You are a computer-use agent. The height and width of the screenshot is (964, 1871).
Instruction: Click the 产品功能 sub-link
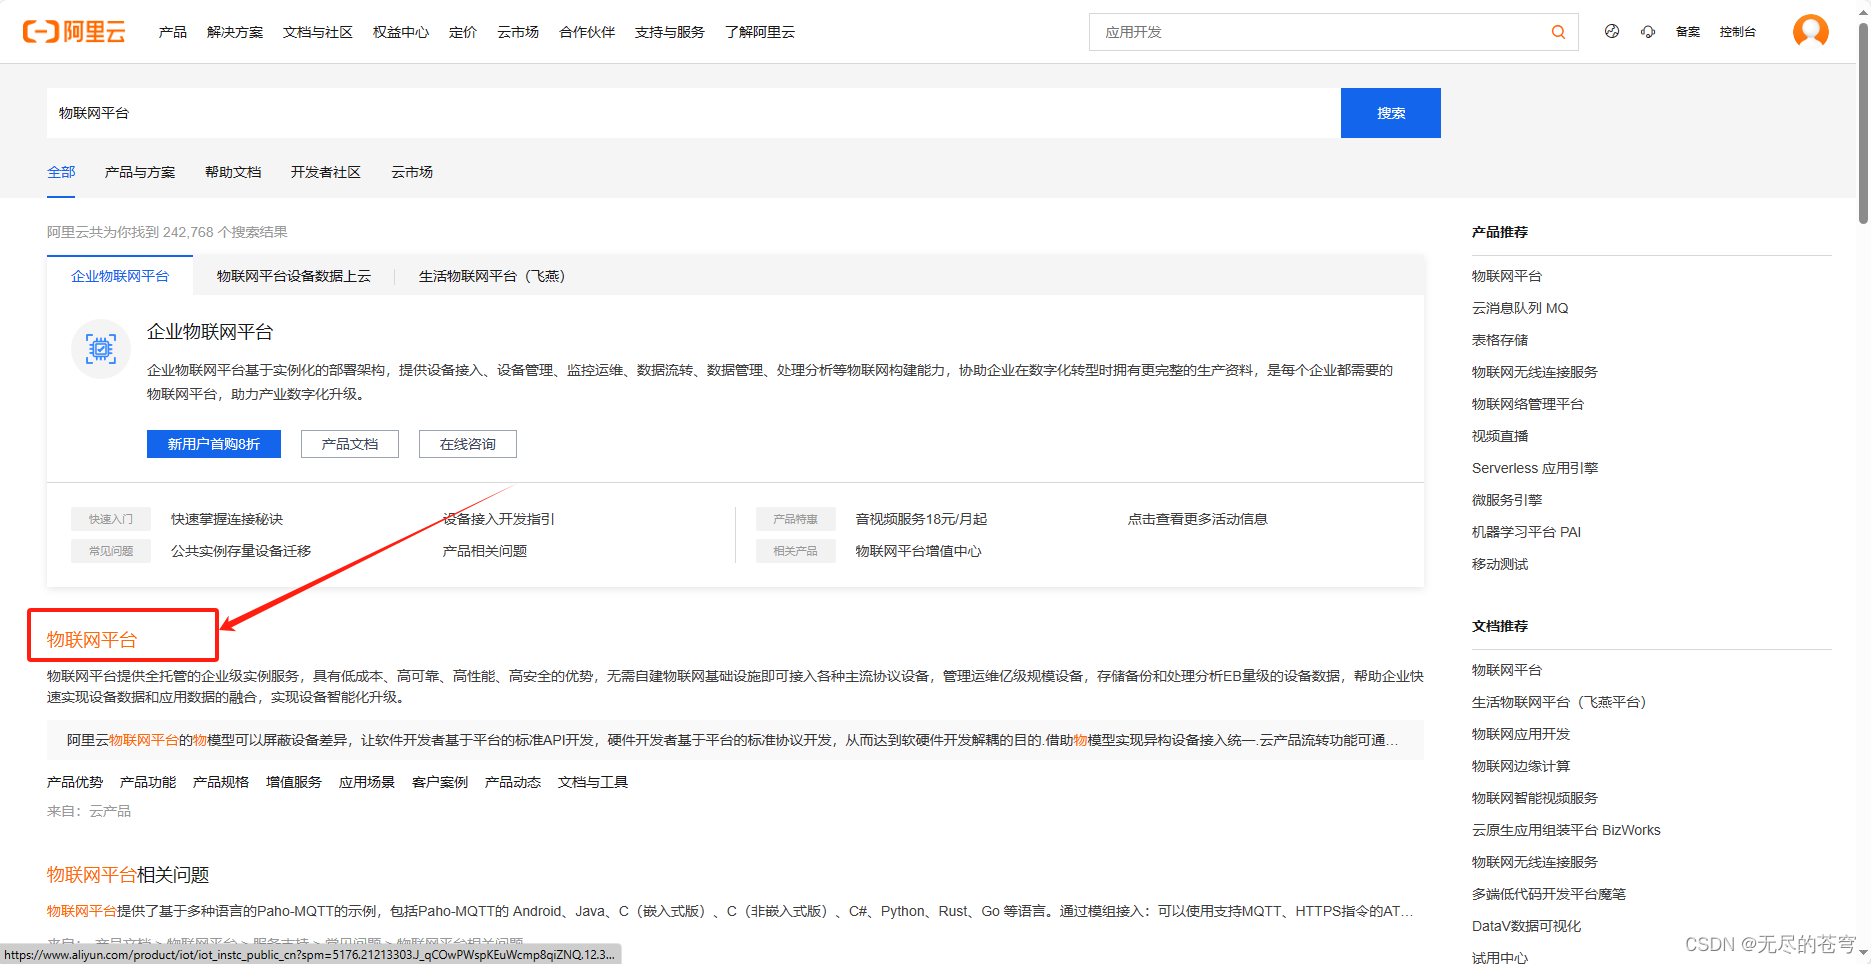click(148, 782)
